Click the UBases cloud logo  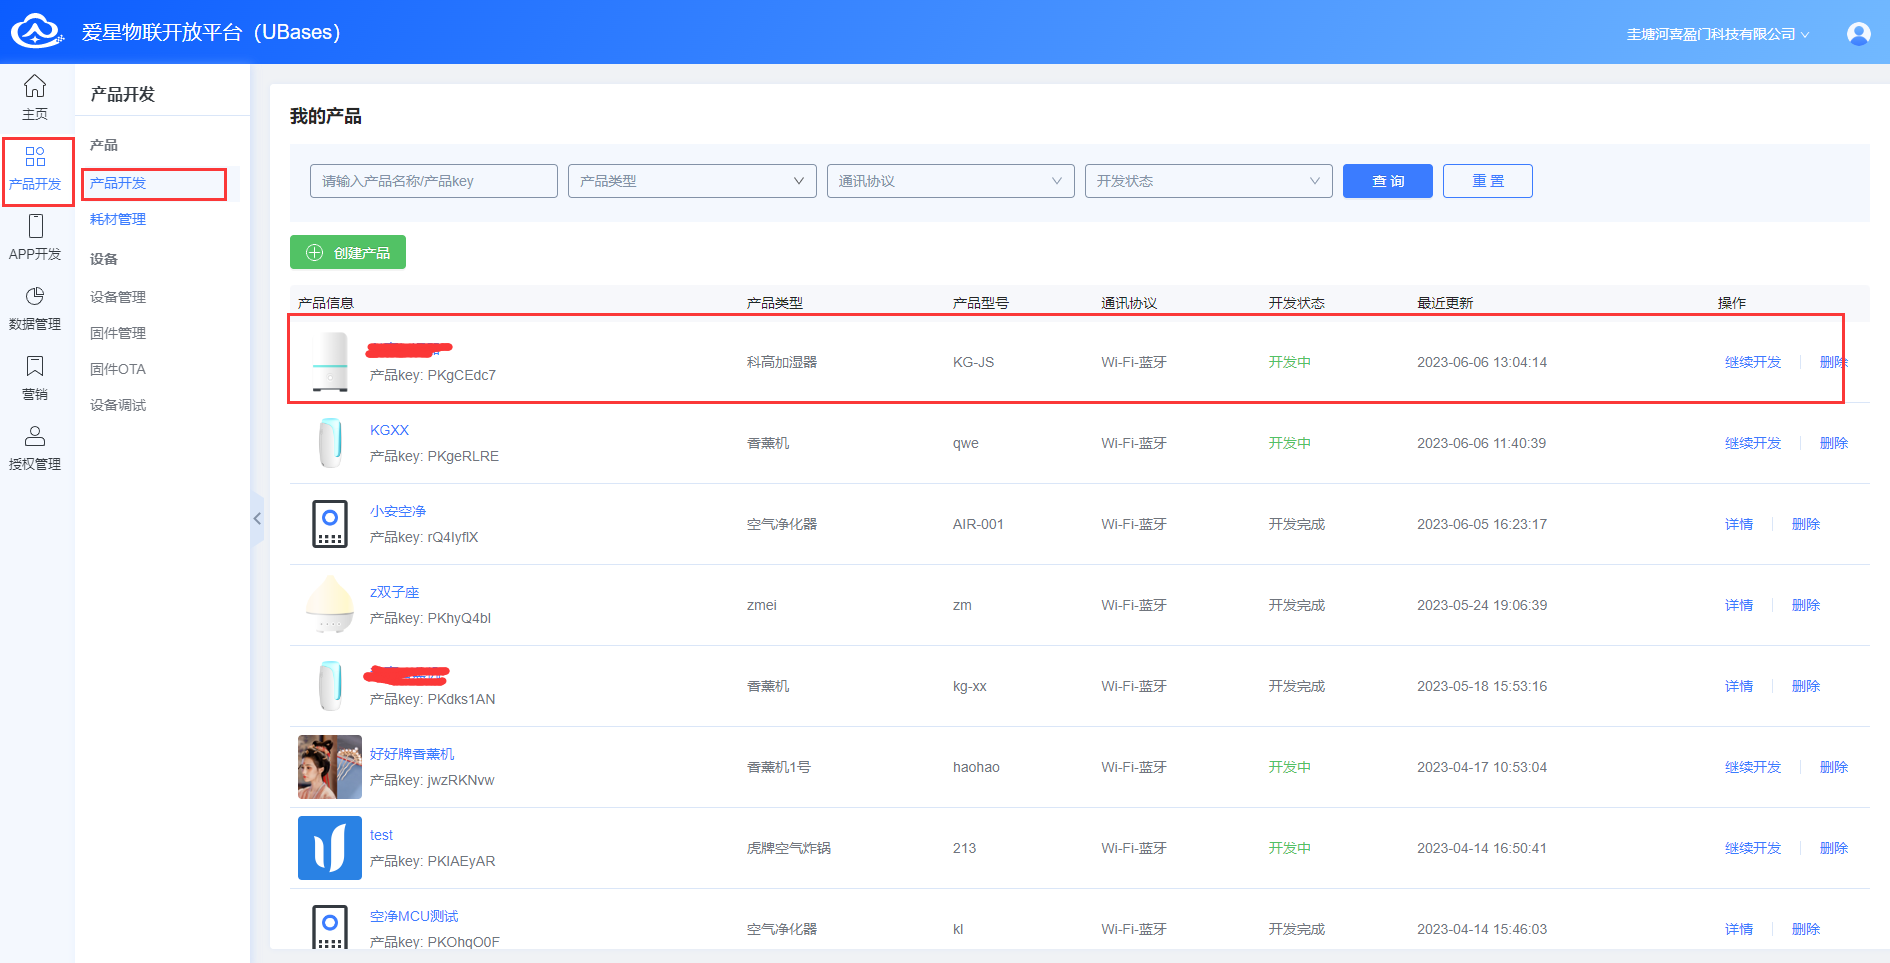pos(37,31)
